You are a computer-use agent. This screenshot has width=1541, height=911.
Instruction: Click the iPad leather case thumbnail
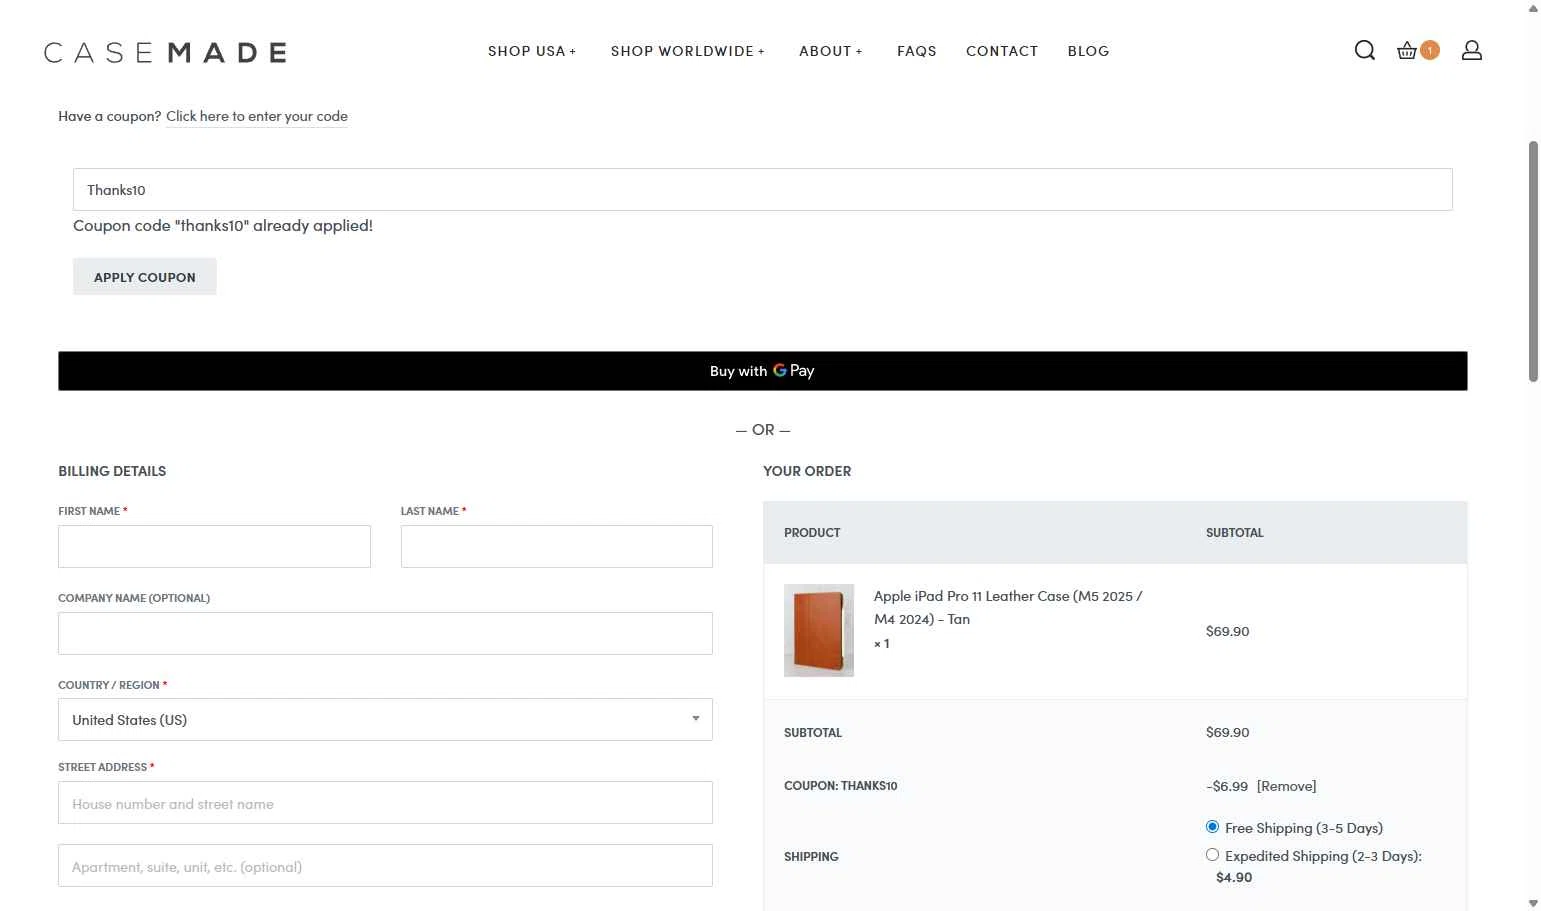(819, 630)
